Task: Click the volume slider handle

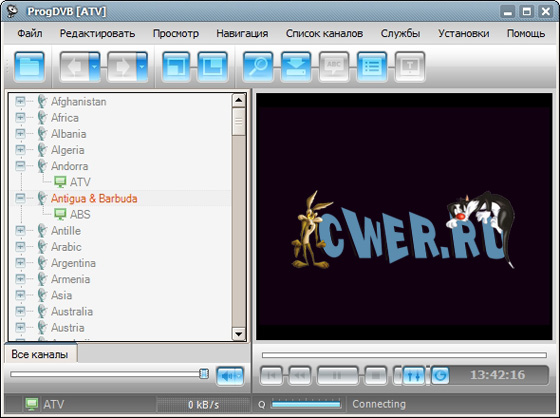Action: tap(204, 374)
